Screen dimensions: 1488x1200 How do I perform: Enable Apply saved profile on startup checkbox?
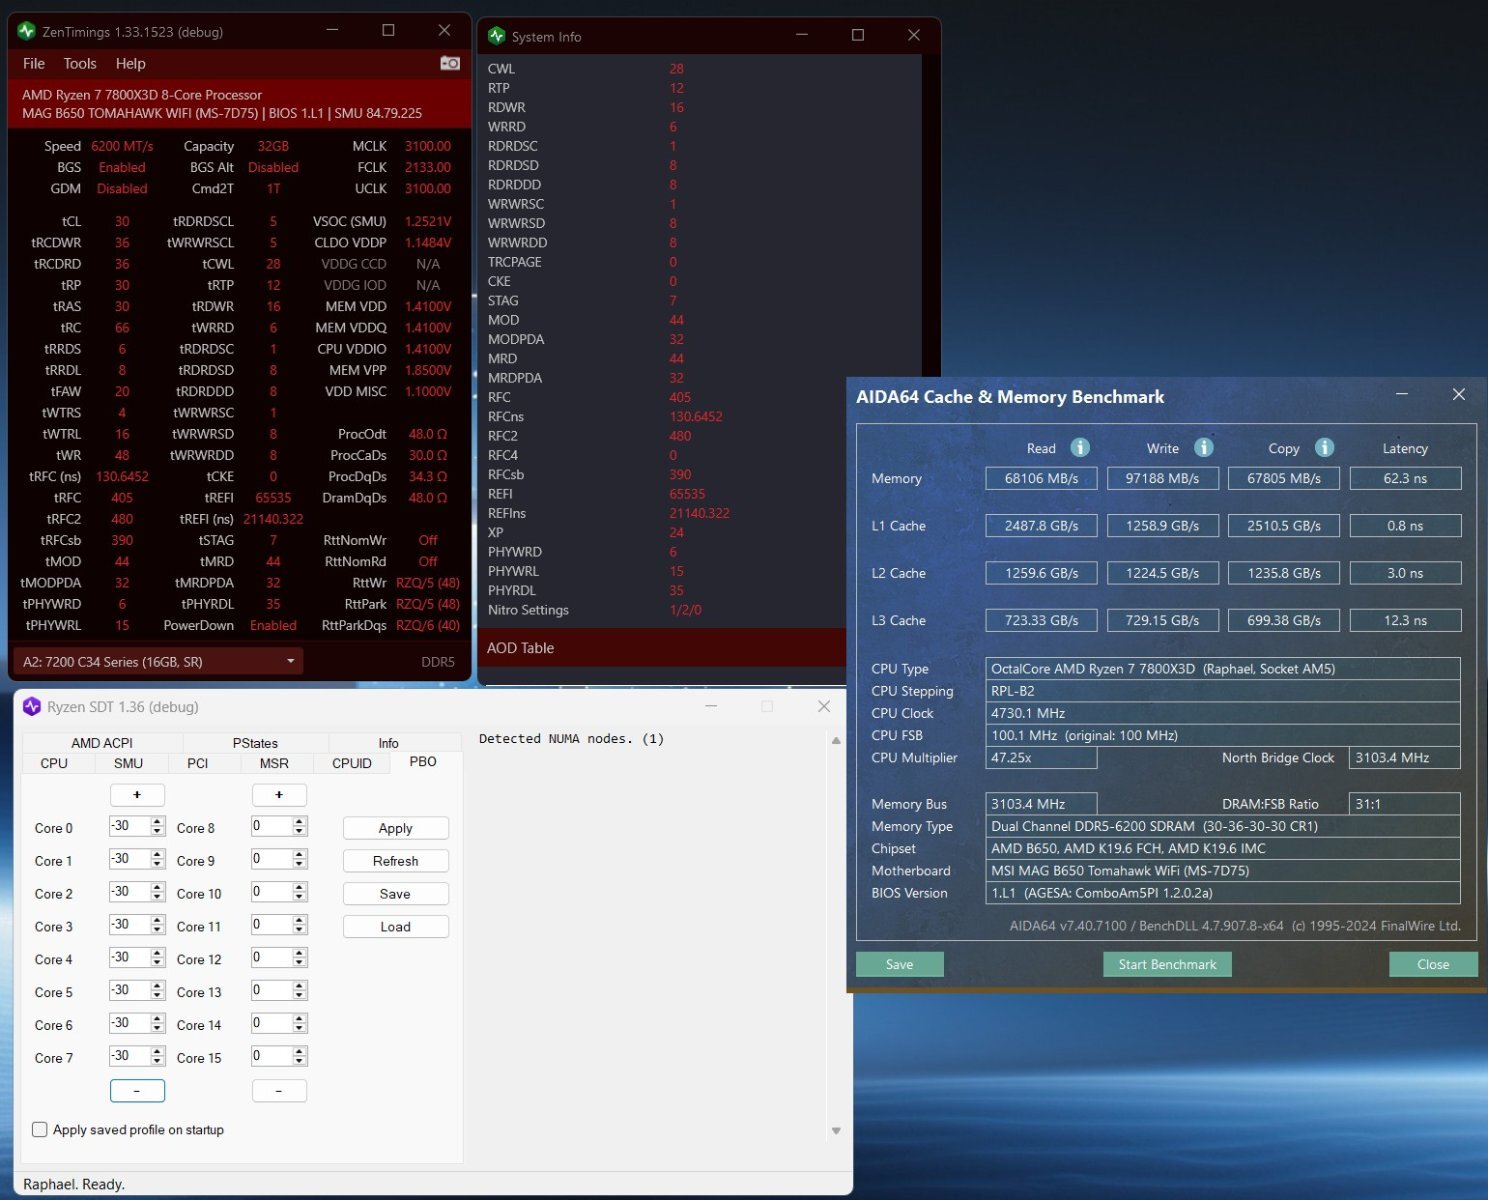pos(40,1130)
